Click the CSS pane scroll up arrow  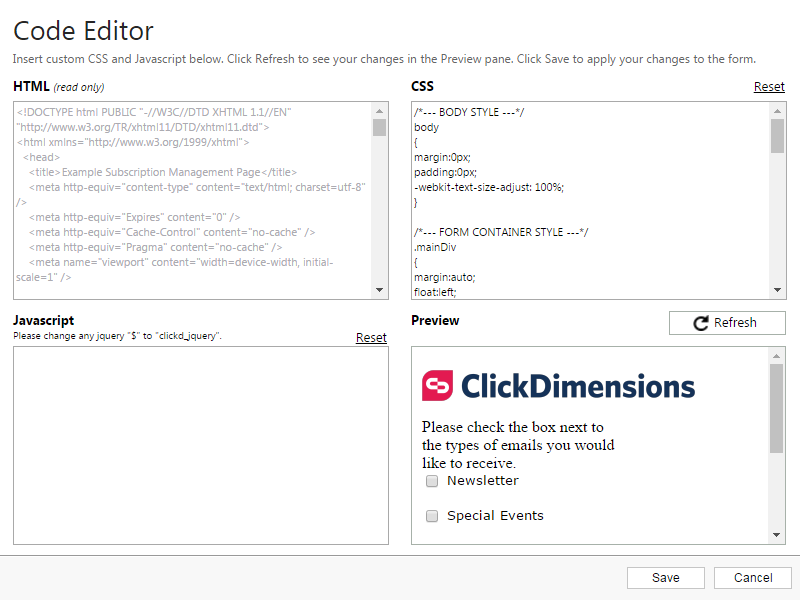[x=777, y=111]
